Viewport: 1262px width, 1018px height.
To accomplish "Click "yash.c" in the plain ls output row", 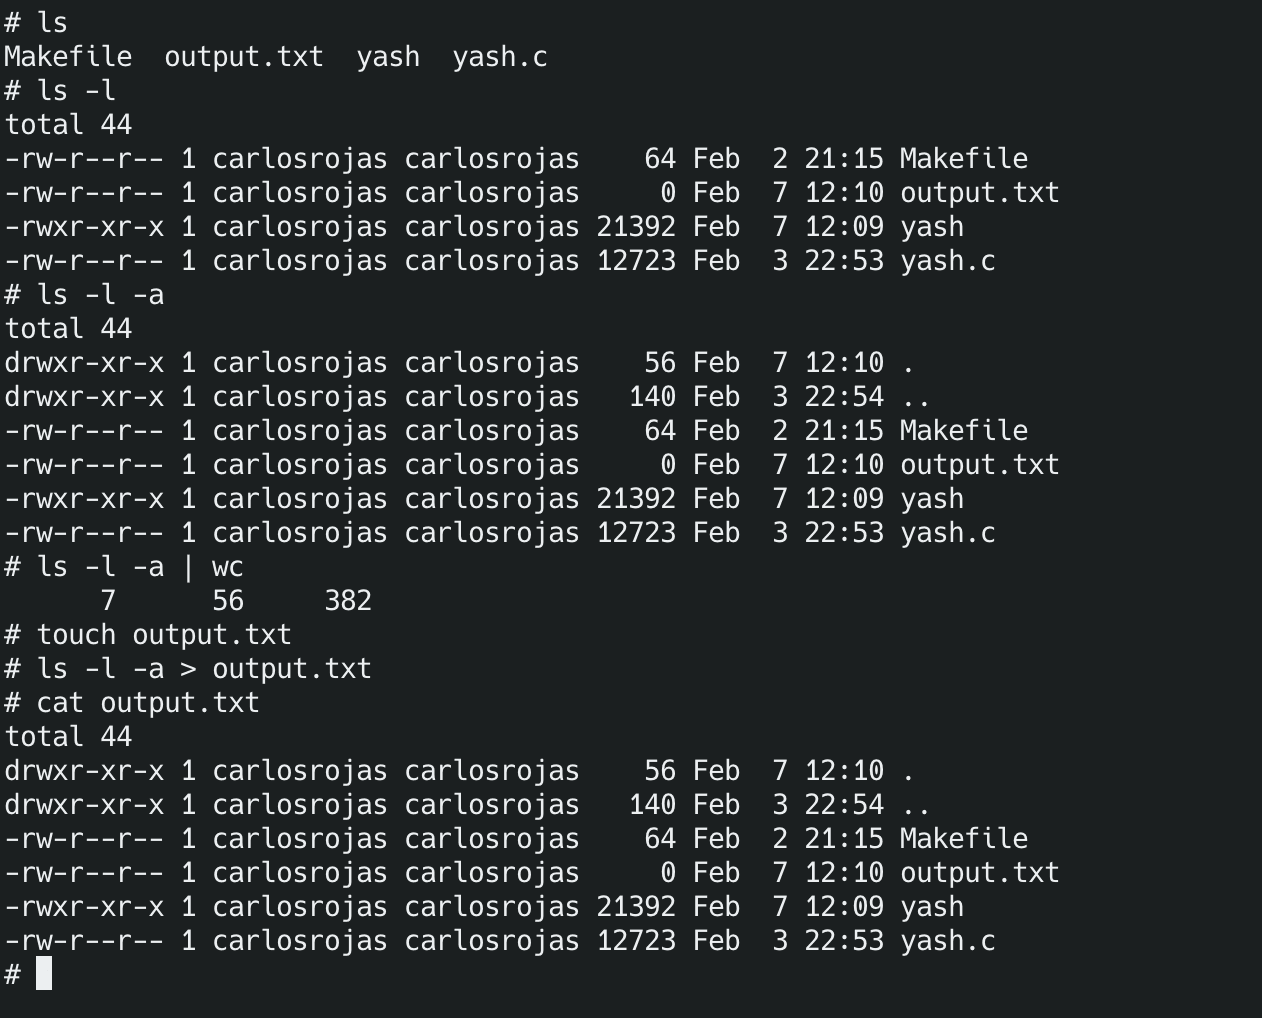I will pyautogui.click(x=500, y=56).
